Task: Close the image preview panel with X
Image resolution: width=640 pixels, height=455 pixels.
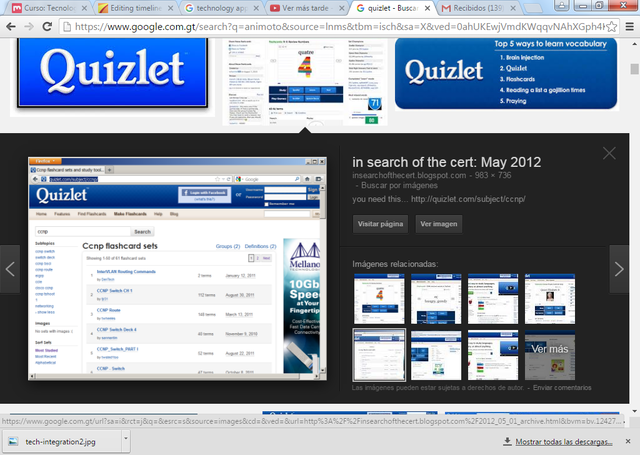Action: click(609, 153)
